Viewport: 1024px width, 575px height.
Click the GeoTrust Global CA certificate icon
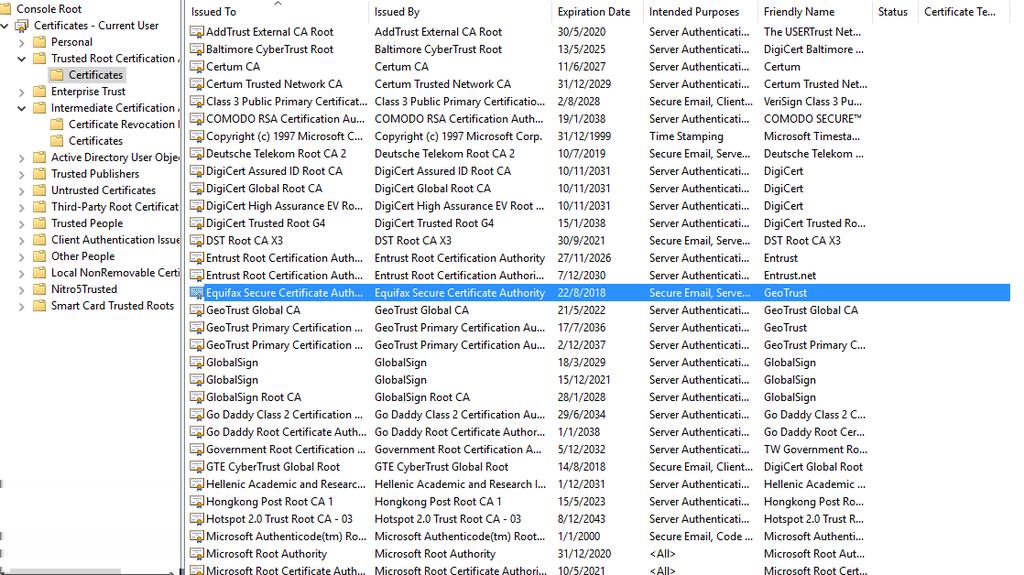tap(197, 310)
